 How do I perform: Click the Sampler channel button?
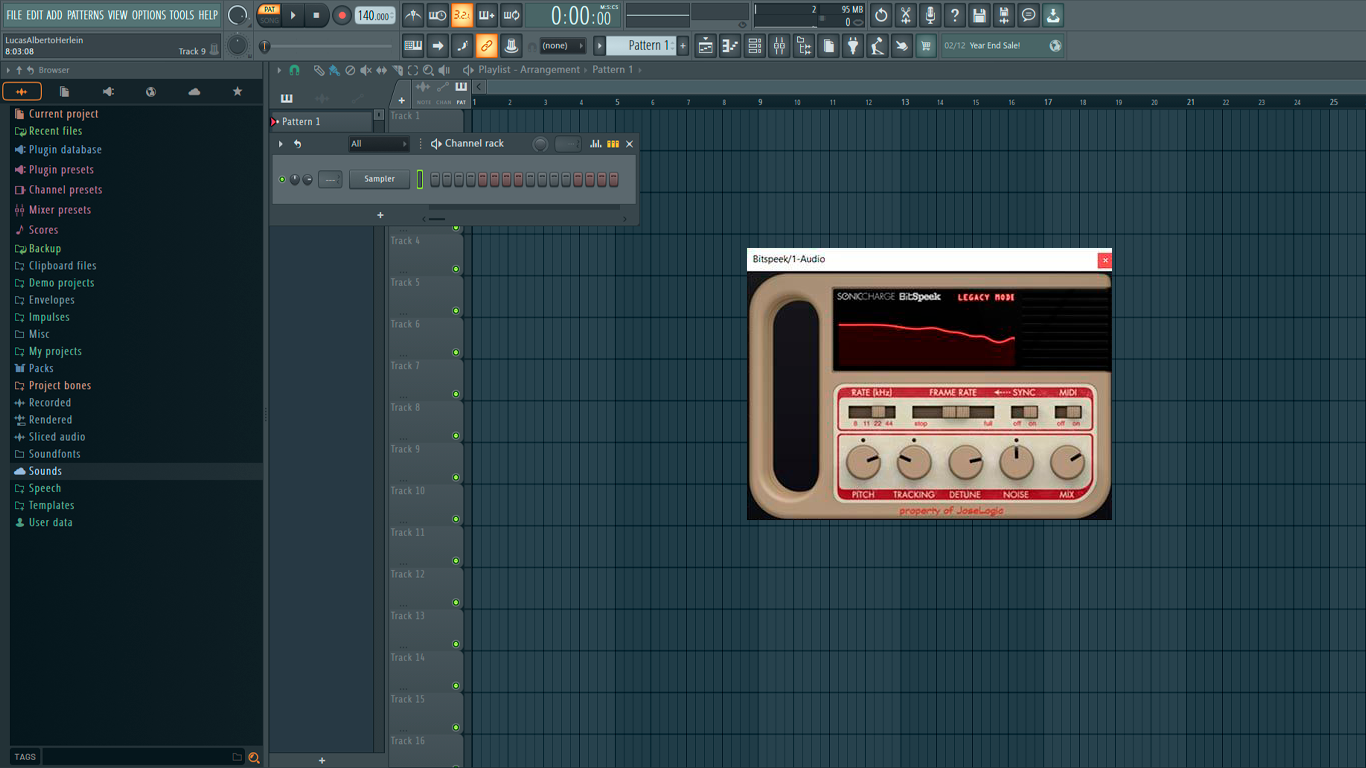click(379, 179)
